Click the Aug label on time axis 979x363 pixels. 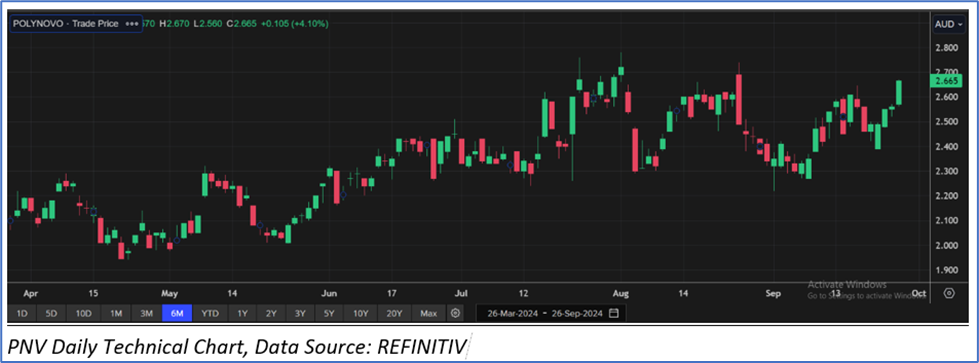(620, 293)
